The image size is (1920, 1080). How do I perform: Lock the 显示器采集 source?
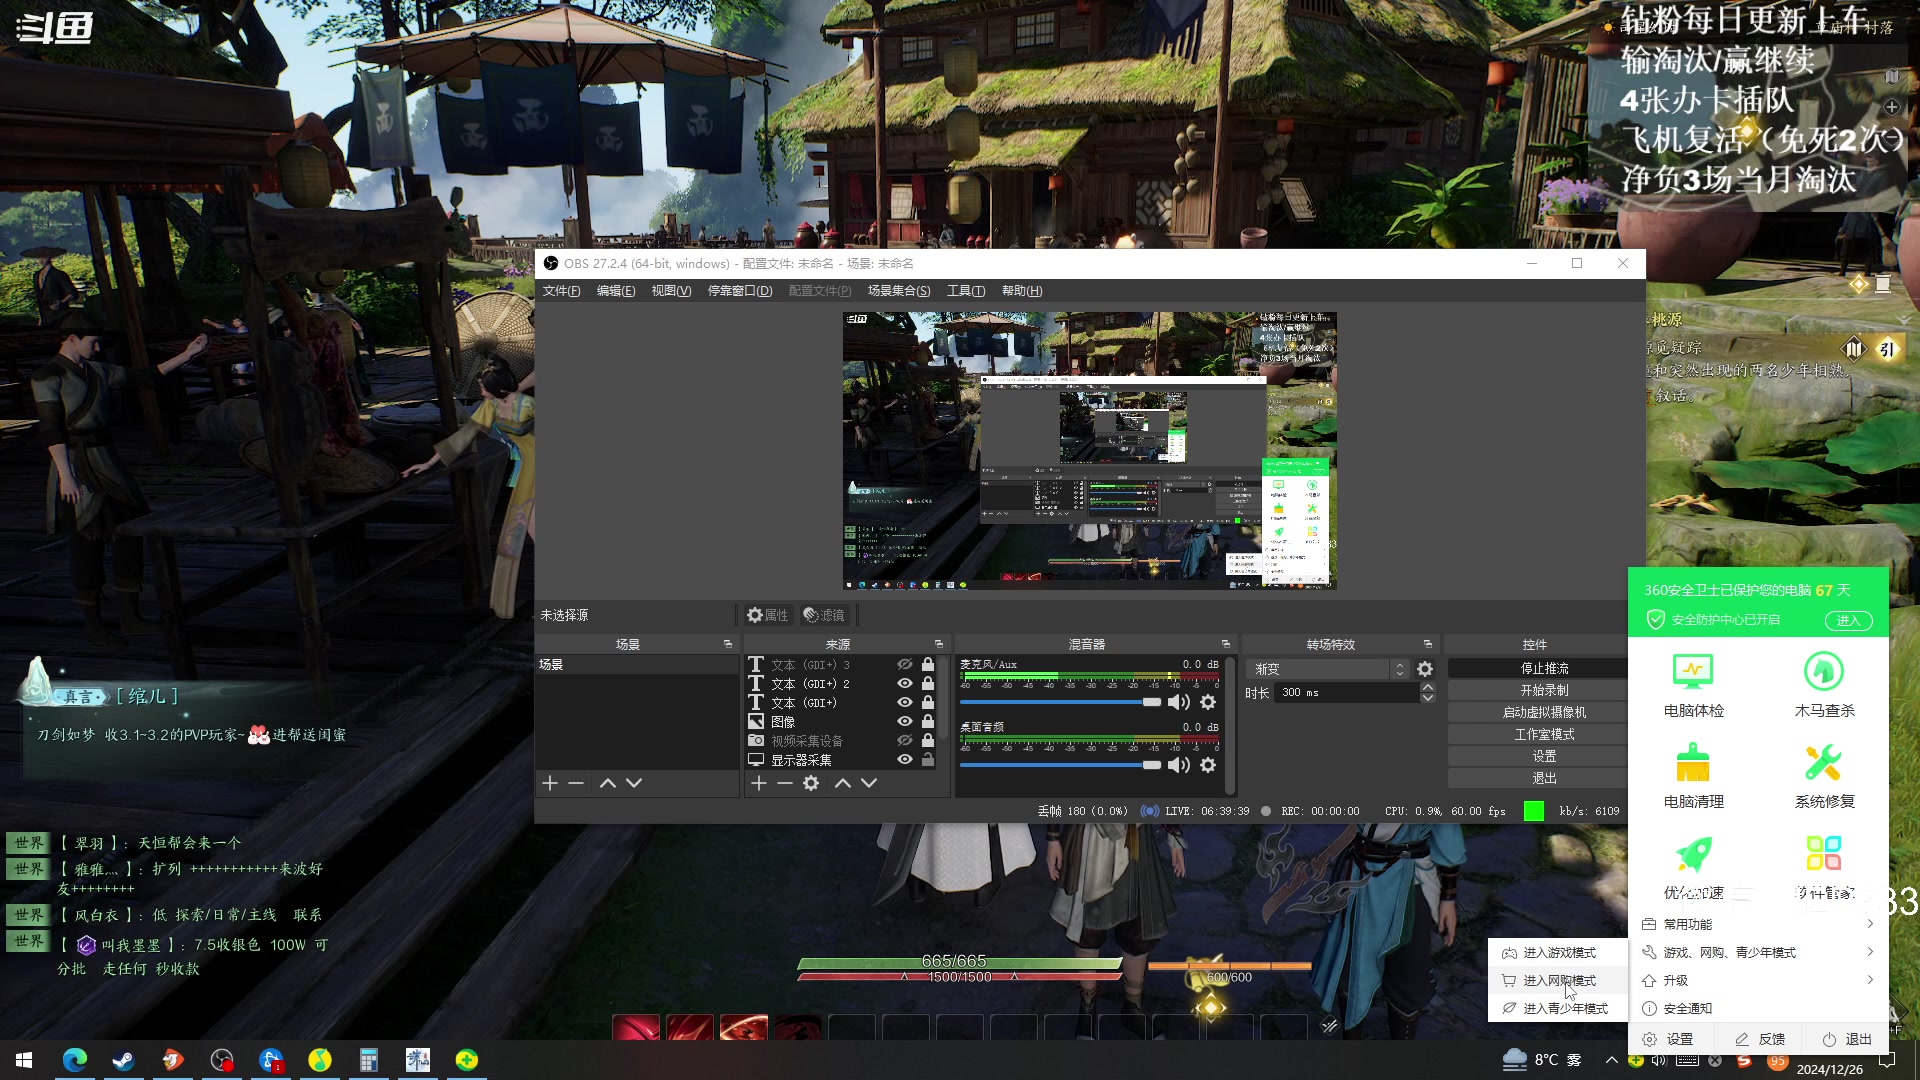tap(928, 760)
